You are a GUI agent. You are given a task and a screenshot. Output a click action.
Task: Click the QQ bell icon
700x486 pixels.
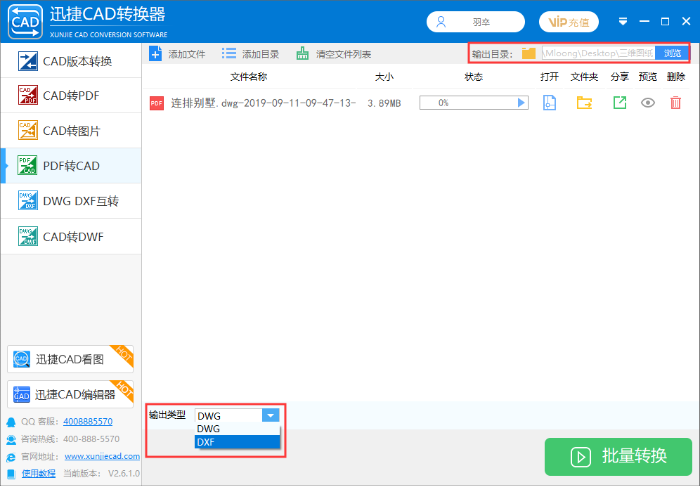(11, 422)
